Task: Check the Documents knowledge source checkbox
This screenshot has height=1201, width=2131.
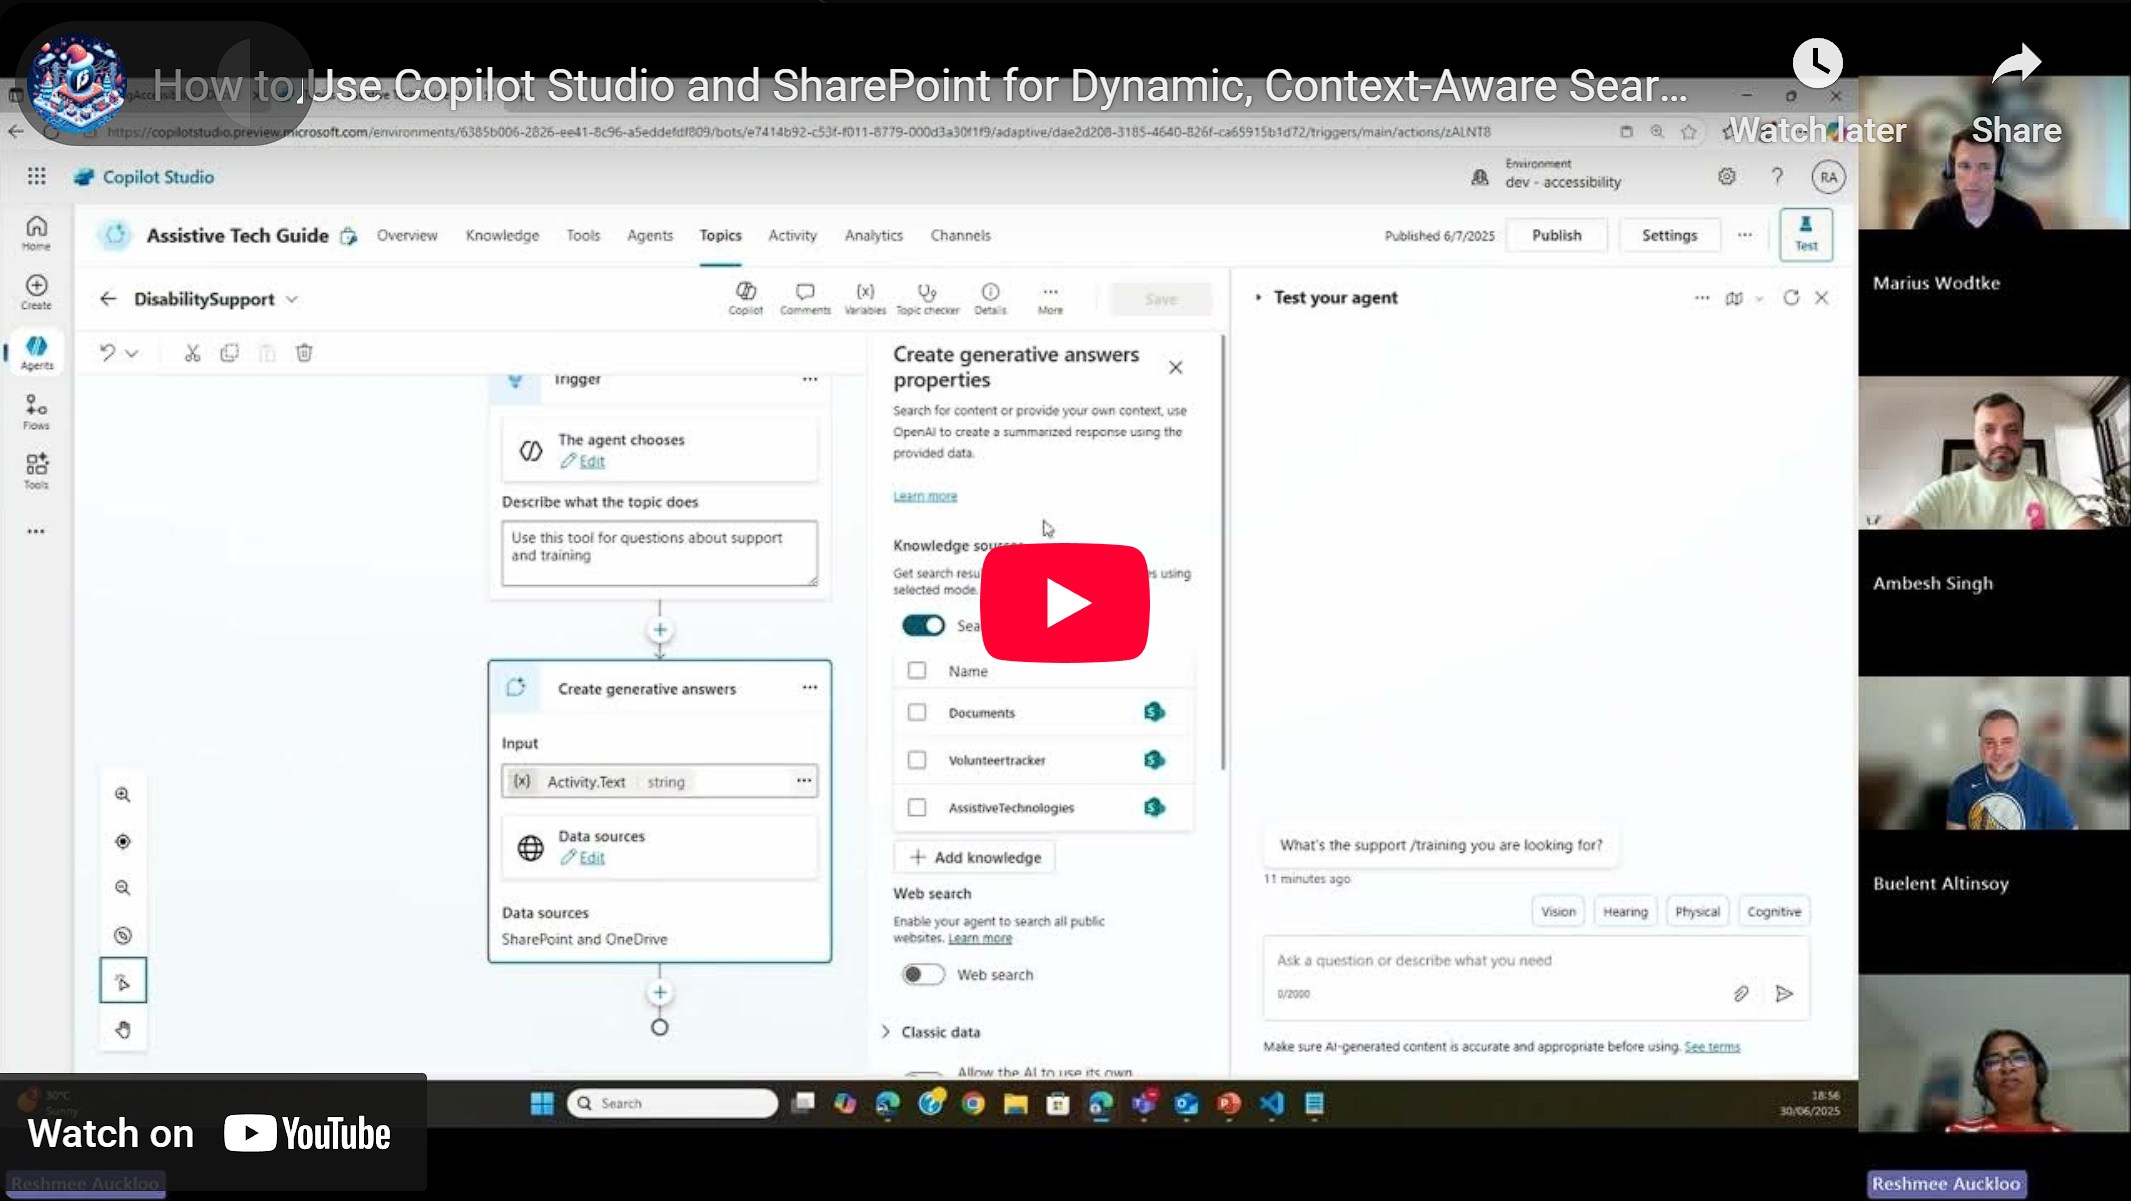Action: pos(917,713)
